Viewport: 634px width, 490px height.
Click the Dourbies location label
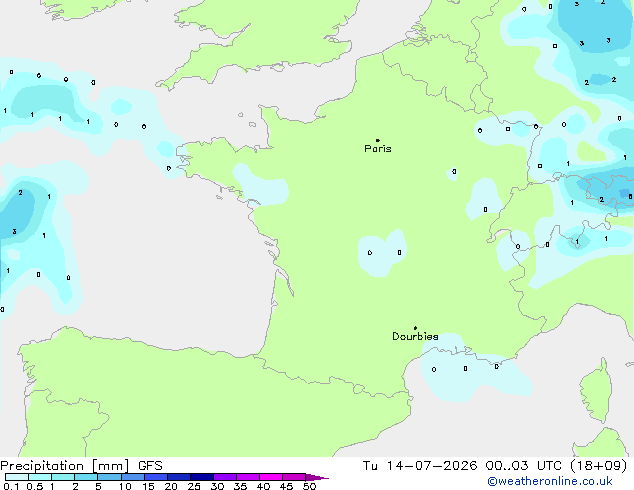click(415, 336)
